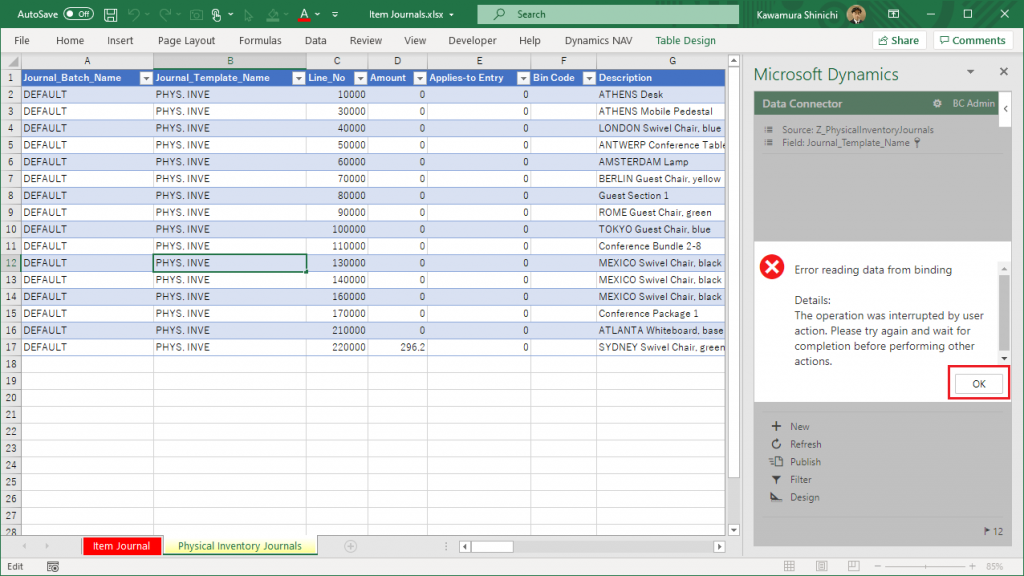This screenshot has width=1024, height=576.
Task: Click the 'Guest Section 1' cell
Action: (x=660, y=195)
